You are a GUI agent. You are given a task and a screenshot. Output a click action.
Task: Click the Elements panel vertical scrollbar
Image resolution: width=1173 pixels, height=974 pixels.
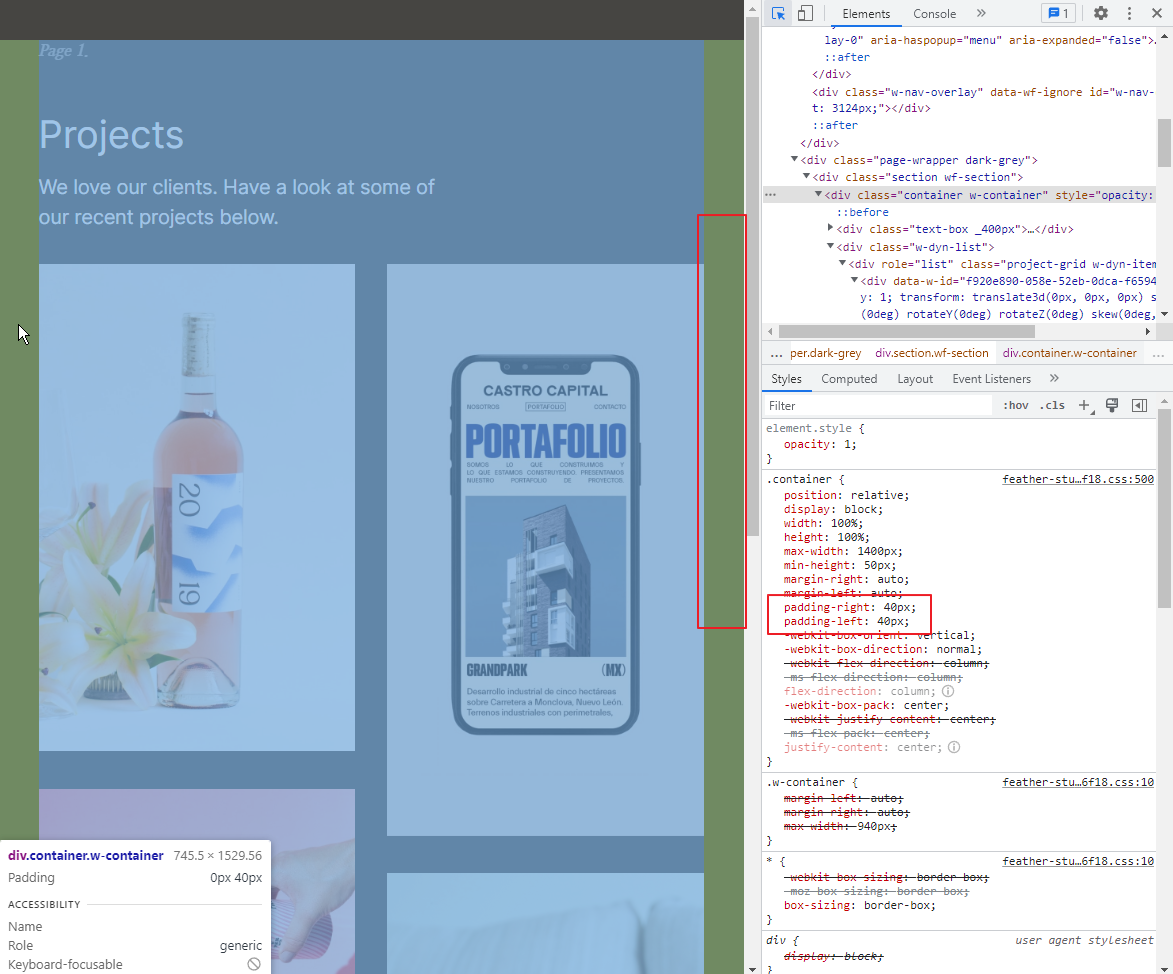click(x=1164, y=142)
